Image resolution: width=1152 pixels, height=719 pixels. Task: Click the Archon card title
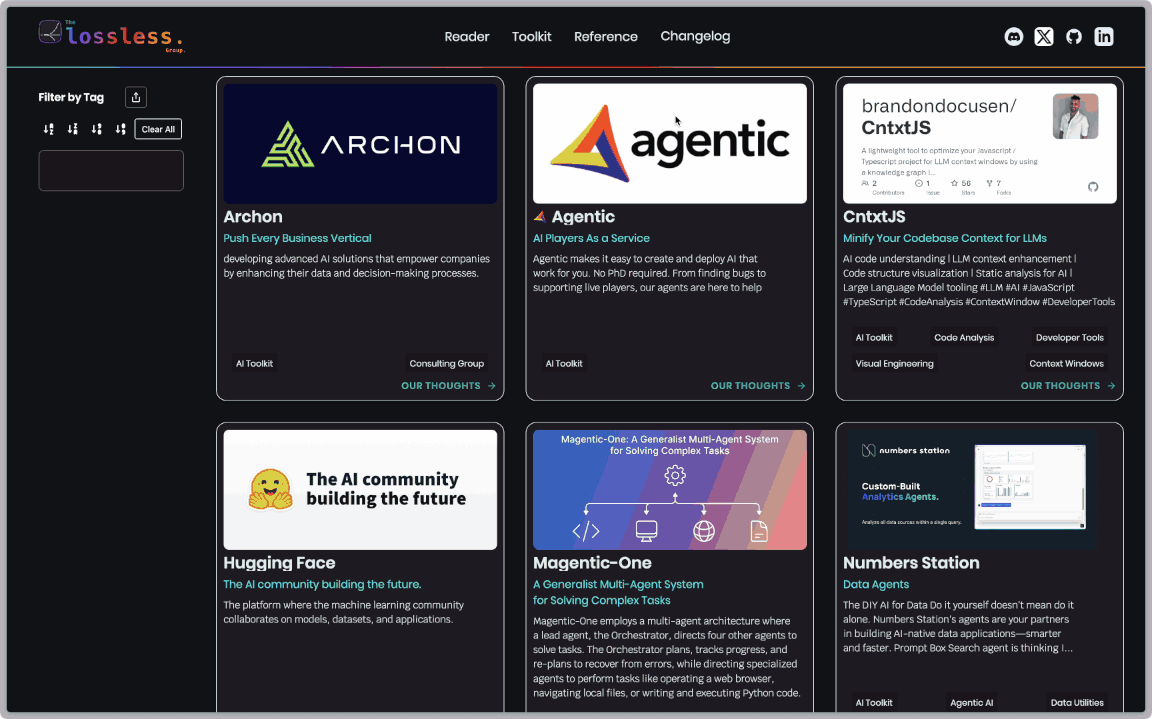pyautogui.click(x=253, y=217)
